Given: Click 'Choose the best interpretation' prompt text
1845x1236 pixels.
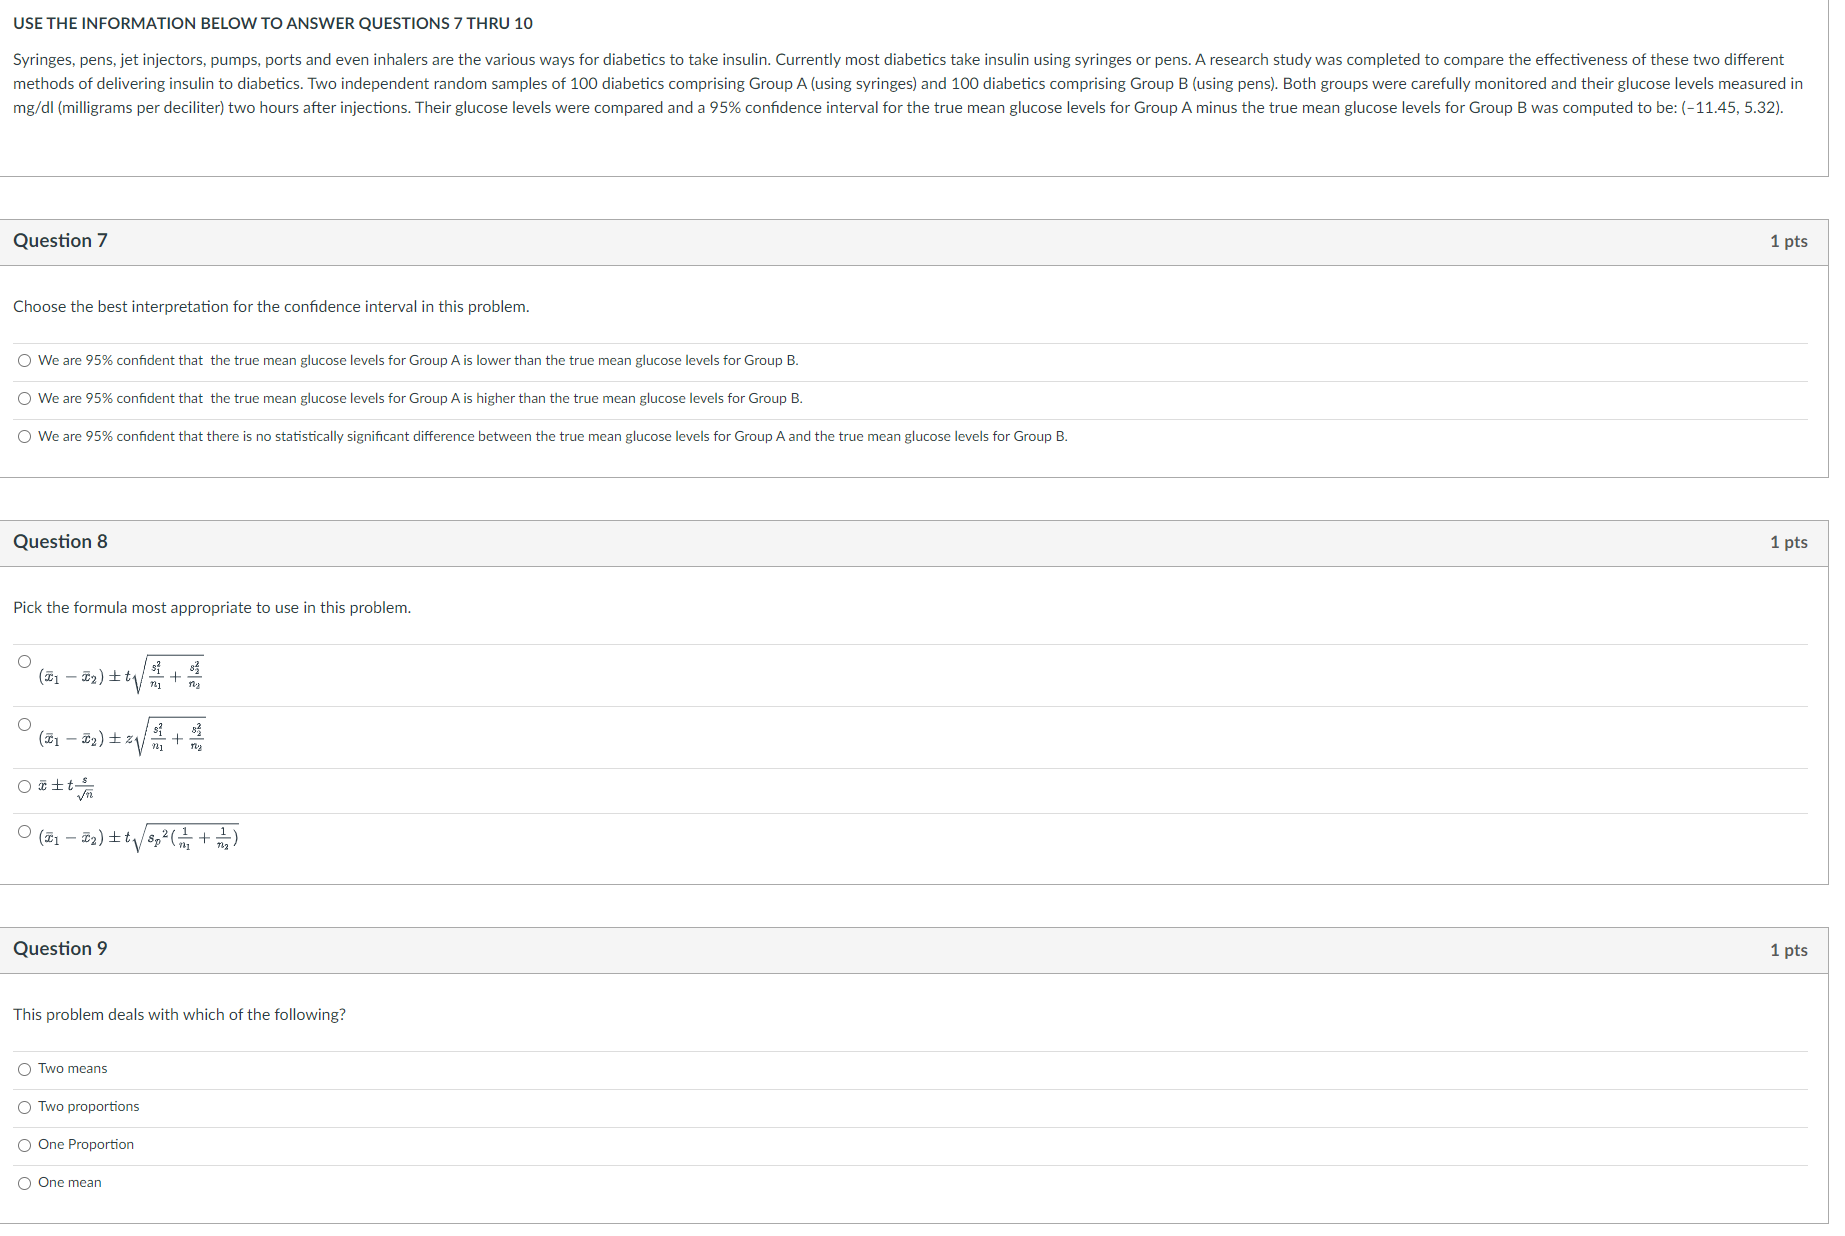Looking at the screenshot, I should point(271,307).
